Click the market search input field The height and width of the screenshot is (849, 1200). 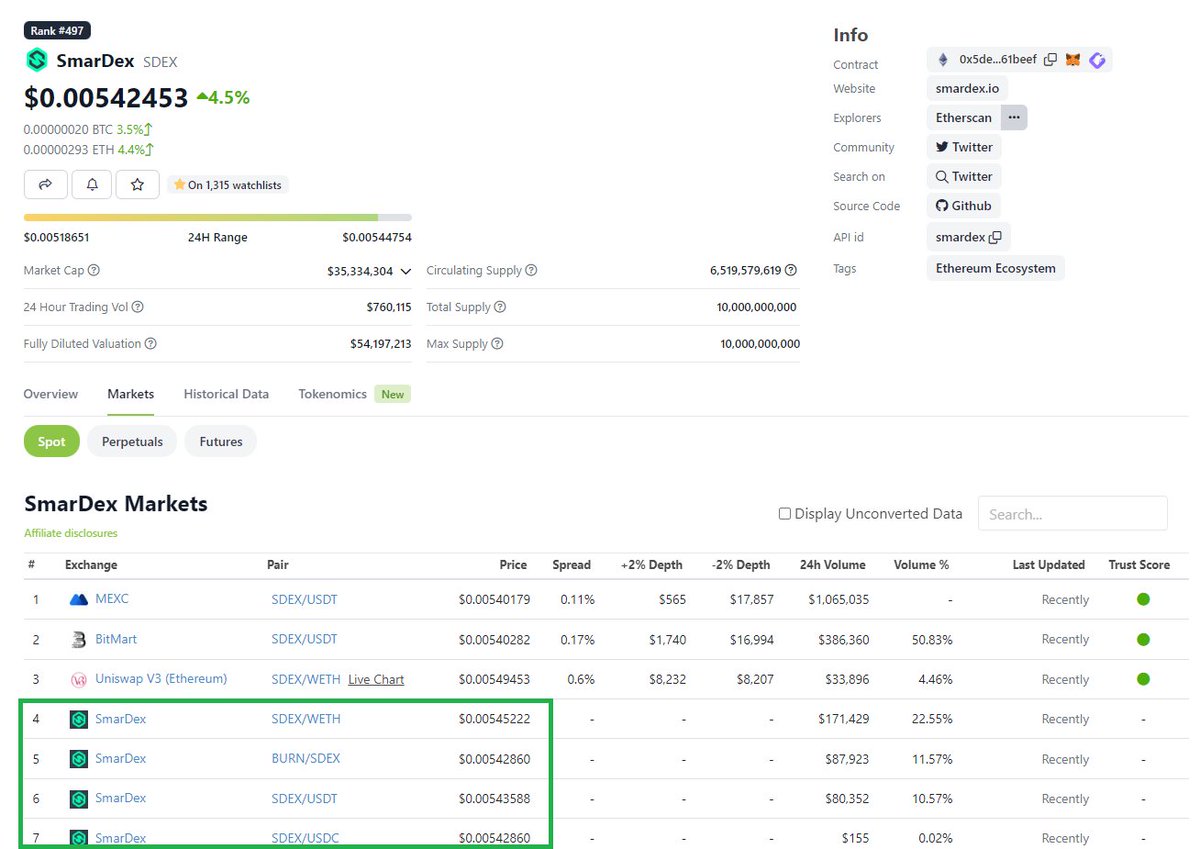pos(1072,513)
